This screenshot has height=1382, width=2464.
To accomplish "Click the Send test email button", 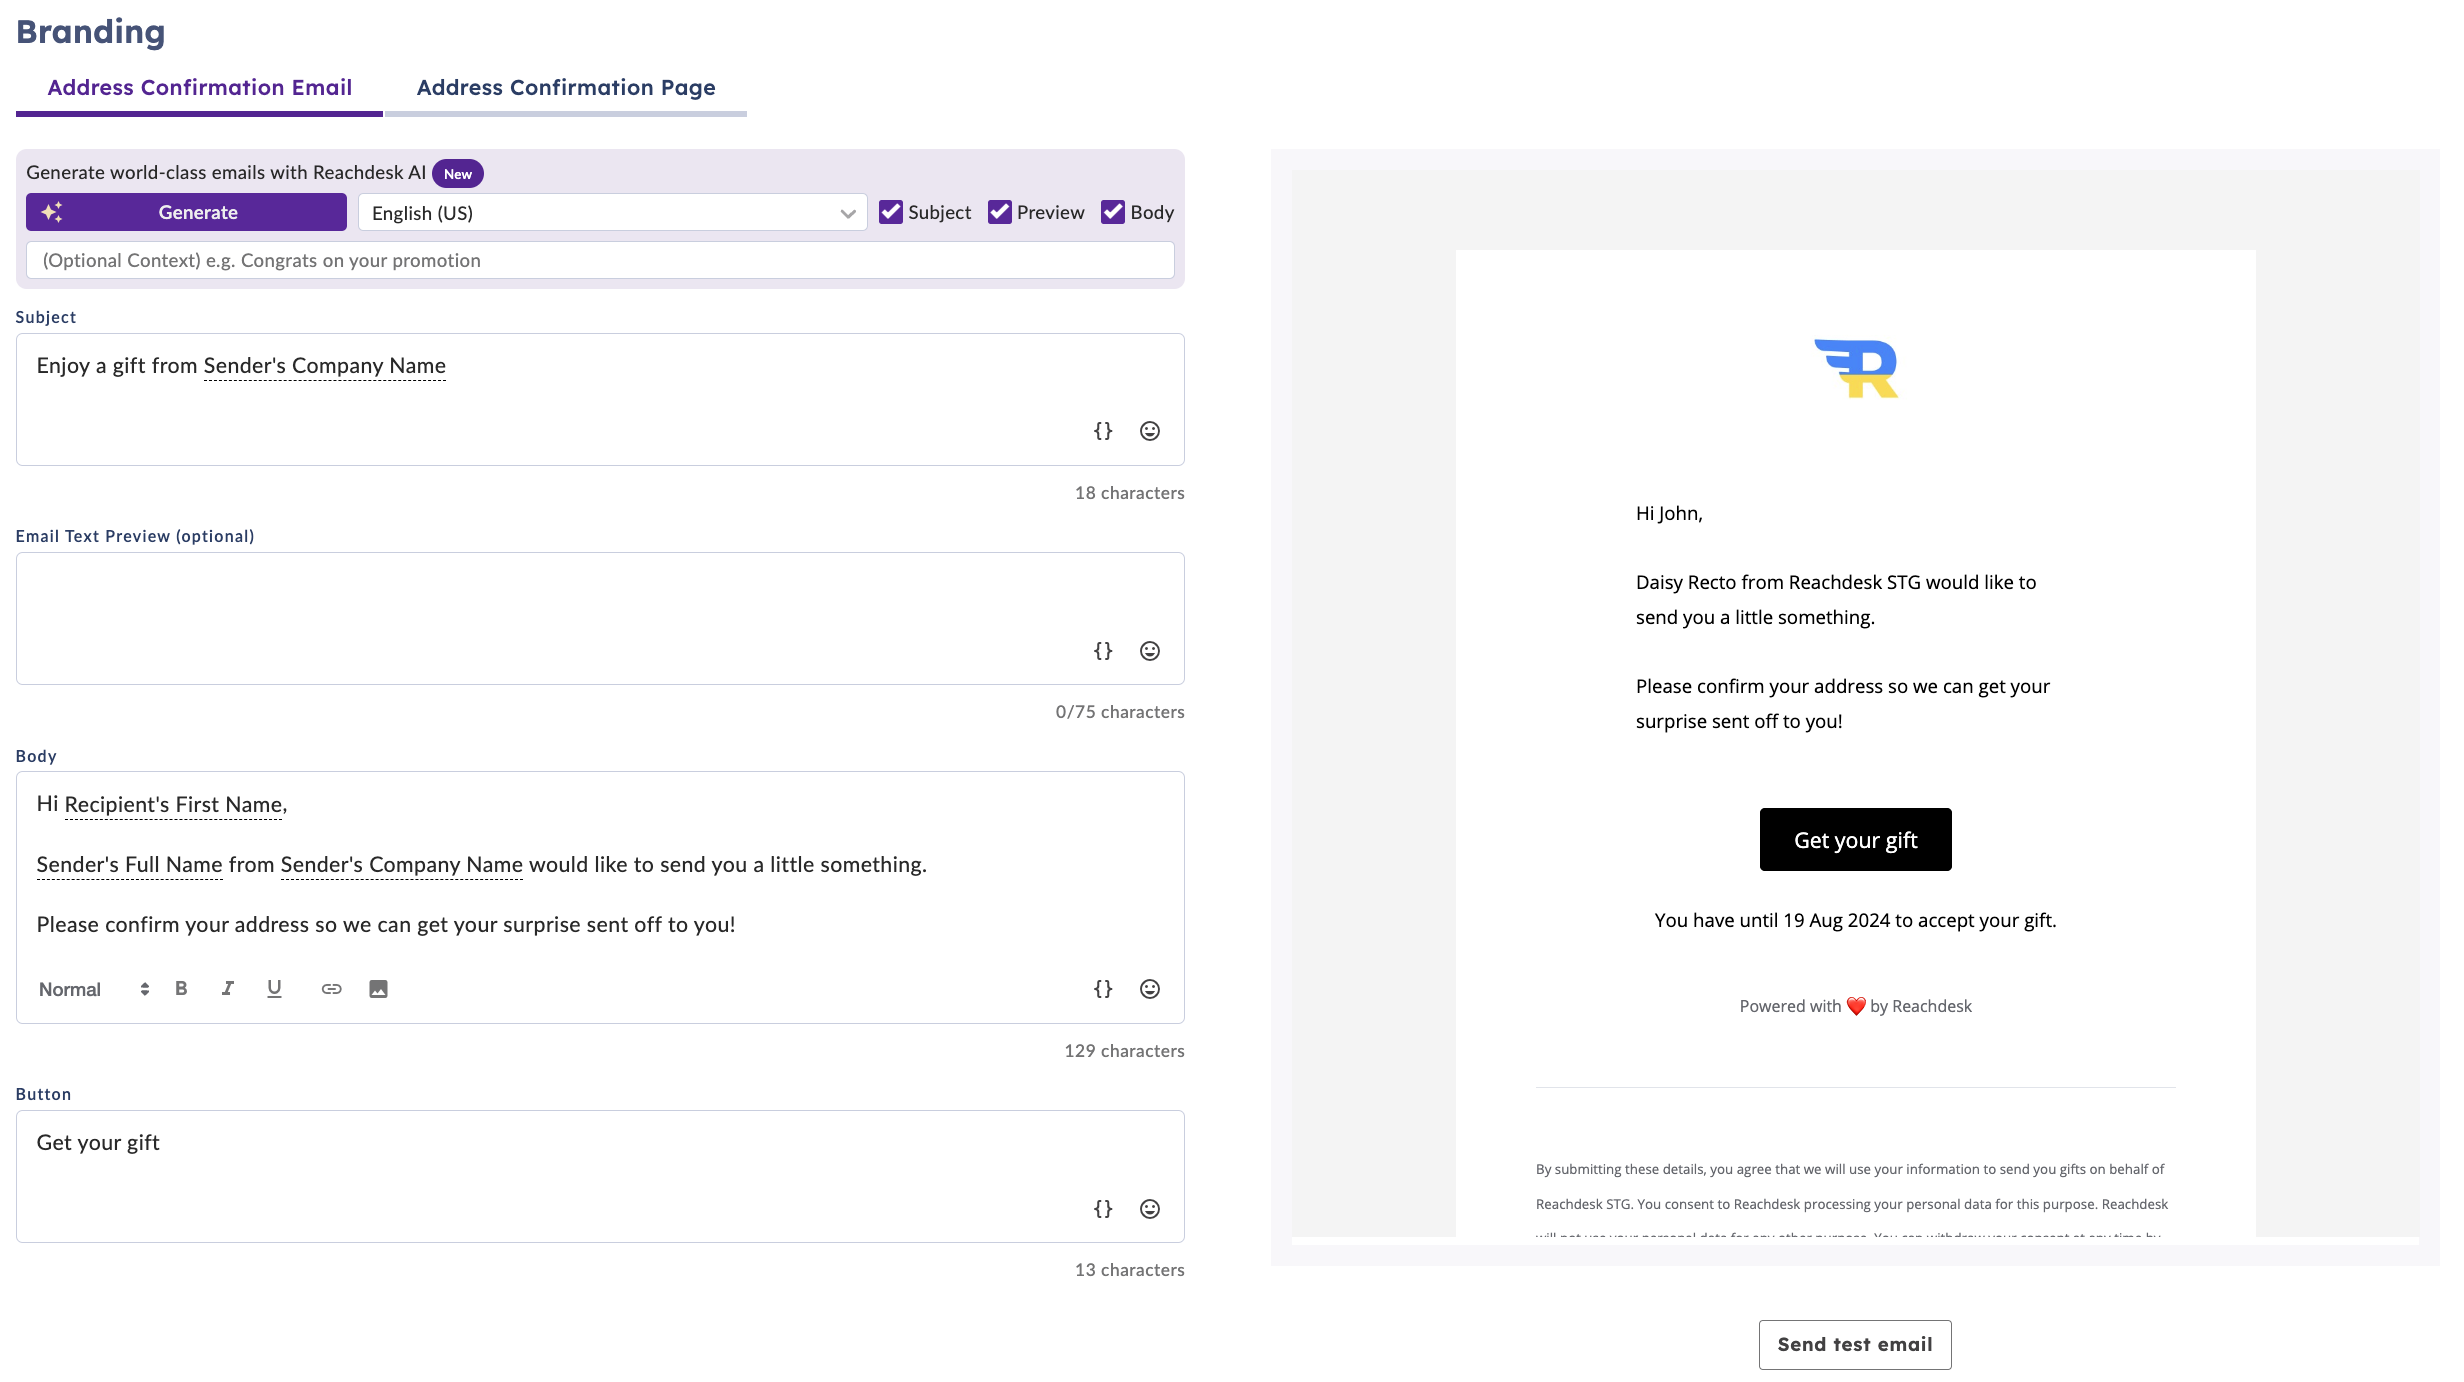I will pos(1855,1345).
